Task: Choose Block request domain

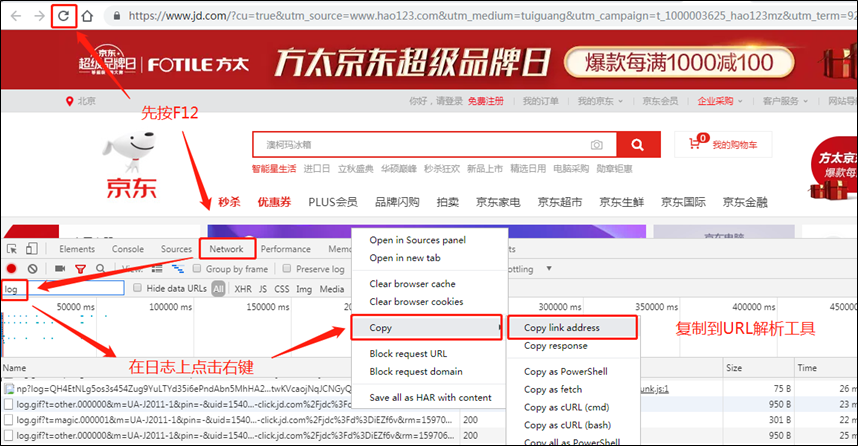Action: (416, 372)
